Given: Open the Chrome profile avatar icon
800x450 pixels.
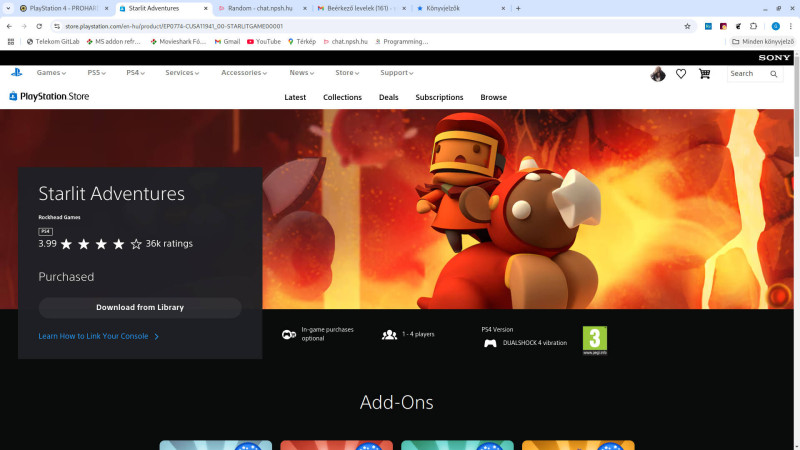Looking at the screenshot, I should (x=776, y=26).
